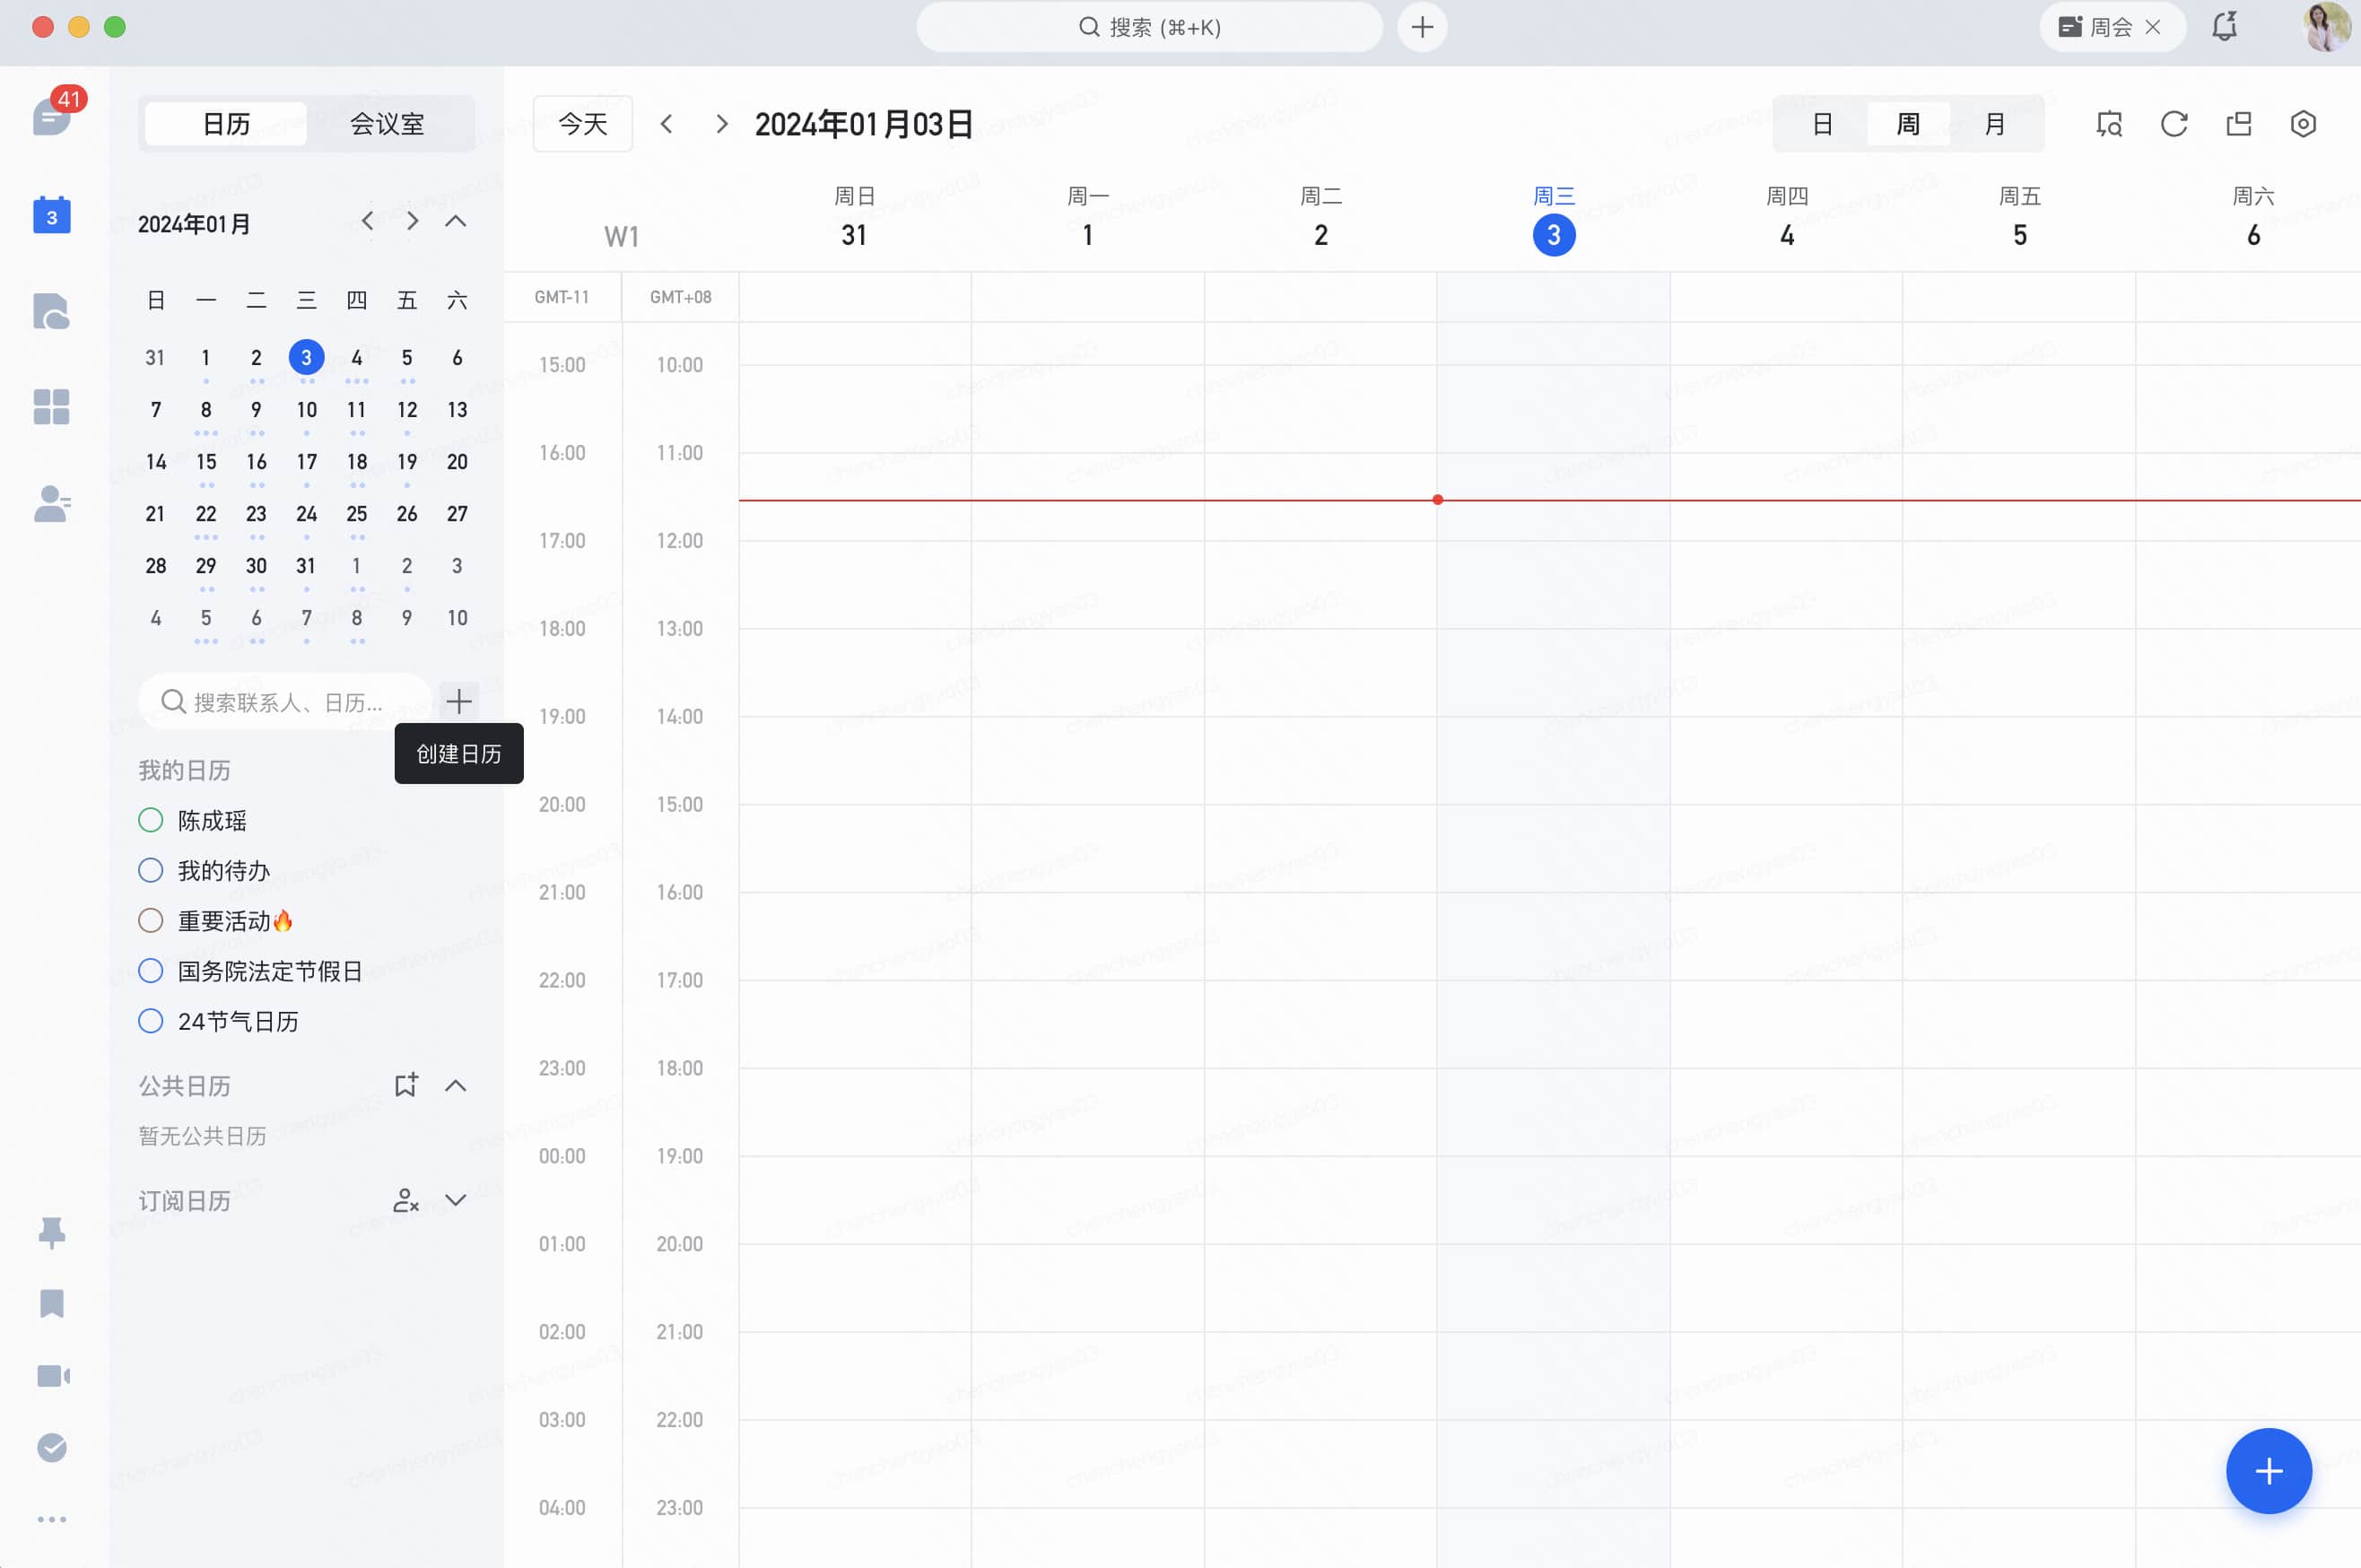Open the Tasks checkmark icon
2361x1568 pixels.
pyautogui.click(x=51, y=1446)
